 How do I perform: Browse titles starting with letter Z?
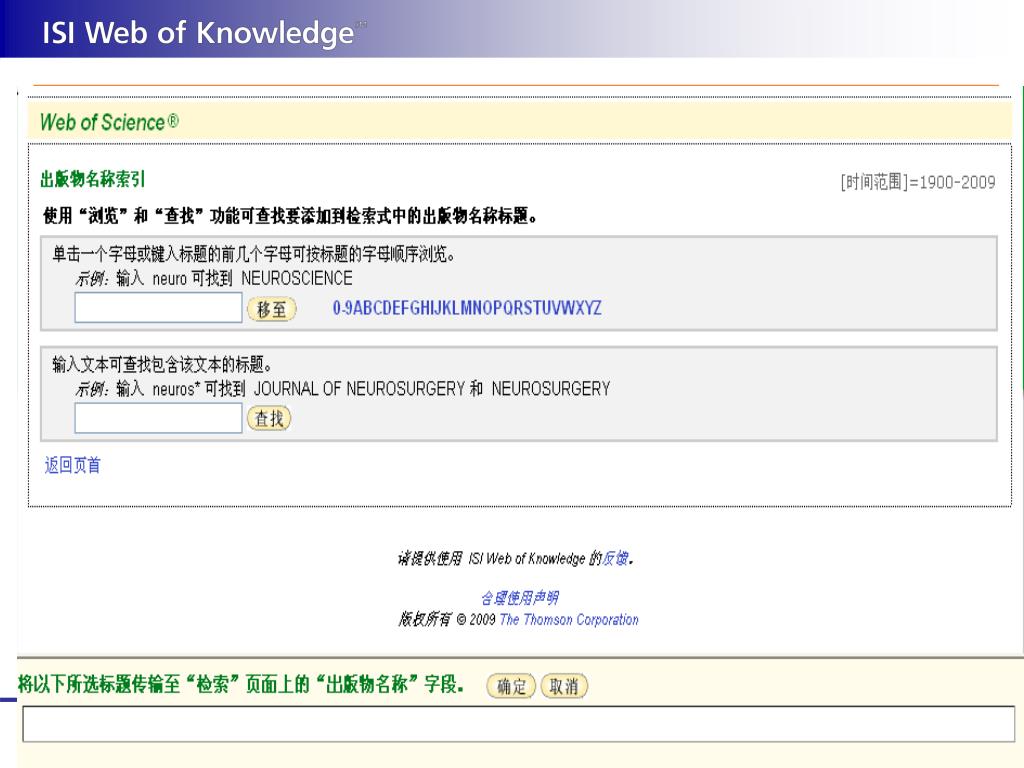[x=598, y=308]
